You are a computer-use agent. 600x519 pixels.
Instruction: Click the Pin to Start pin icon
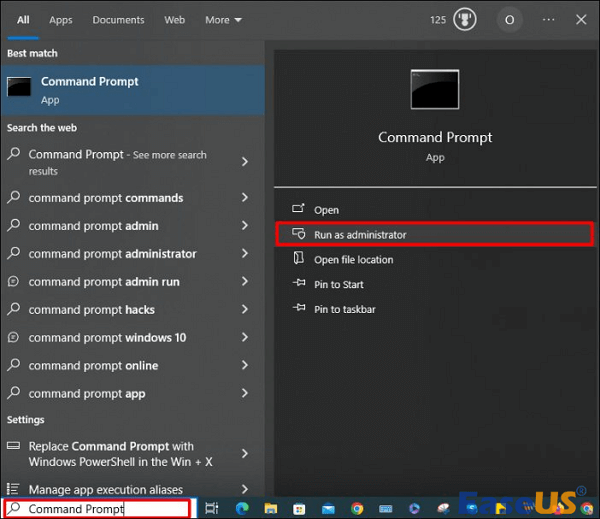pos(298,284)
